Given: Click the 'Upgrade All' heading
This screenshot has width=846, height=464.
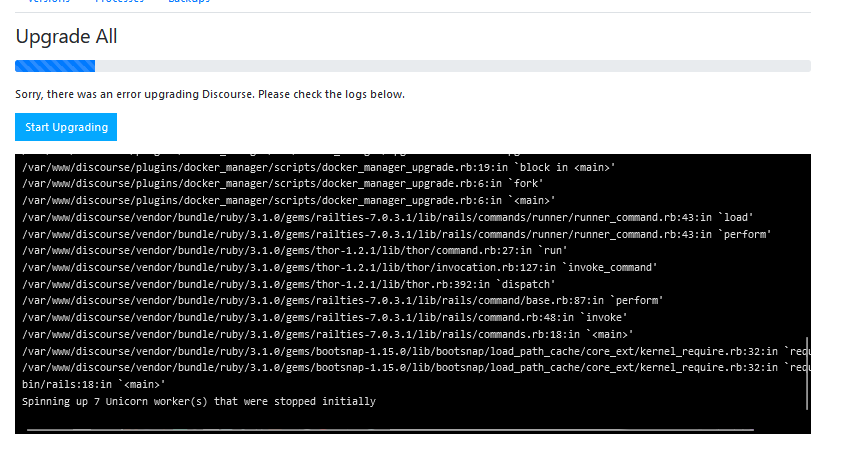Looking at the screenshot, I should click(66, 36).
